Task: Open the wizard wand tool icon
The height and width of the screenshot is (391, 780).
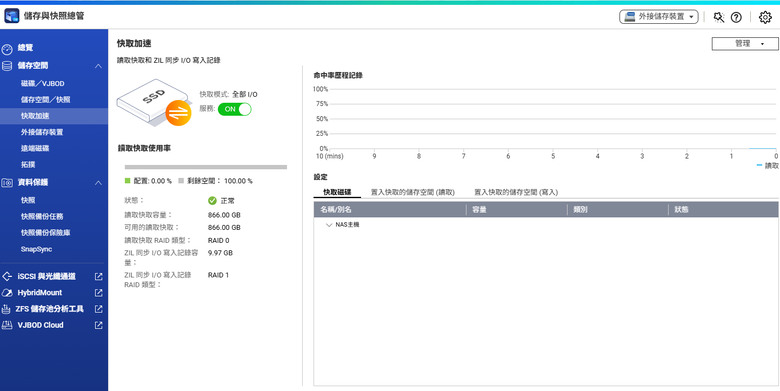Action: pos(718,17)
